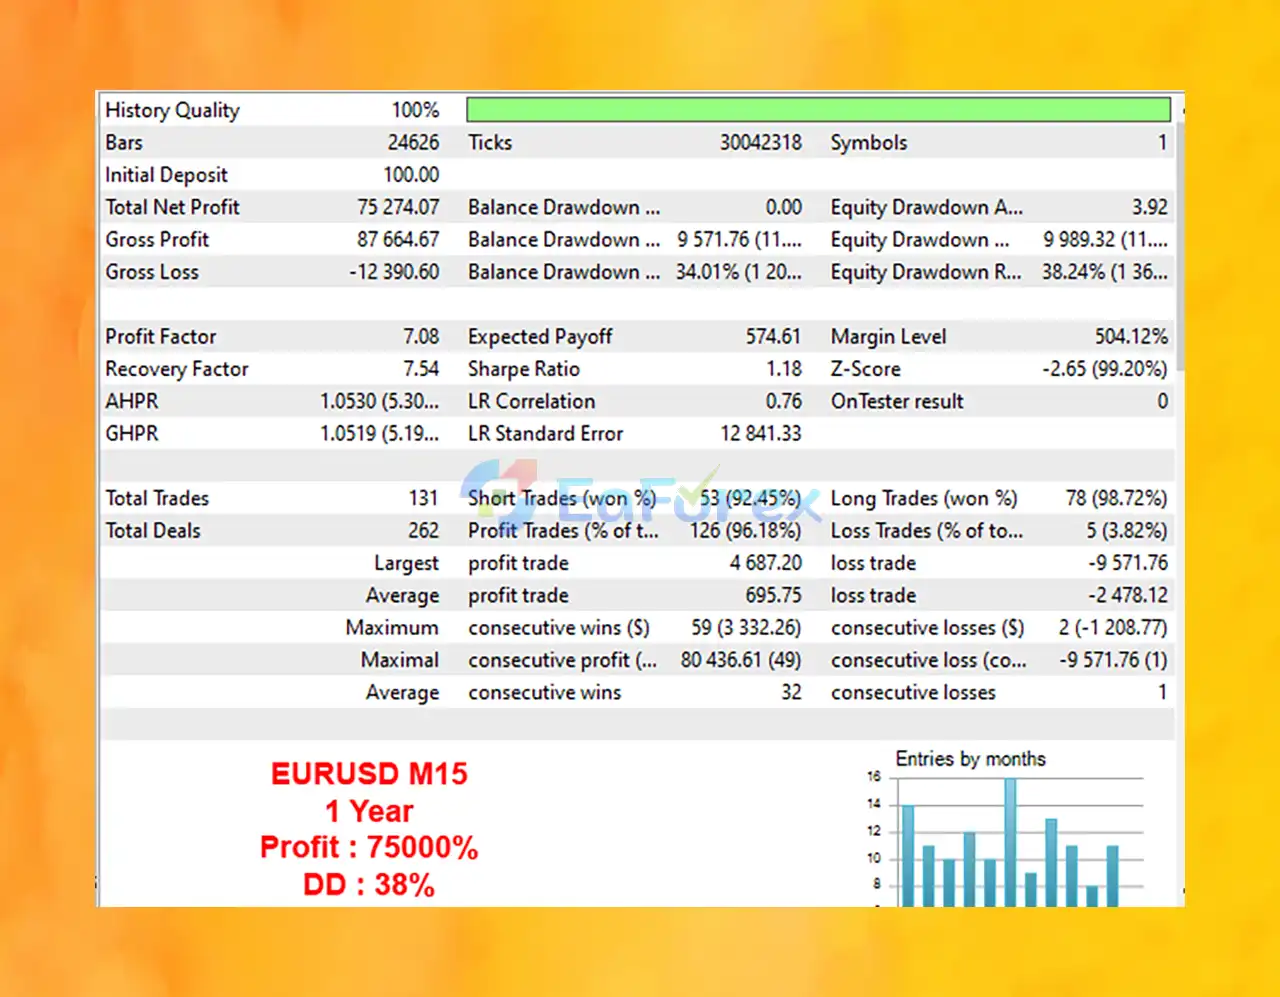Select the Z-Score value -2.65 (99.20%)
The width and height of the screenshot is (1280, 997).
[1105, 369]
